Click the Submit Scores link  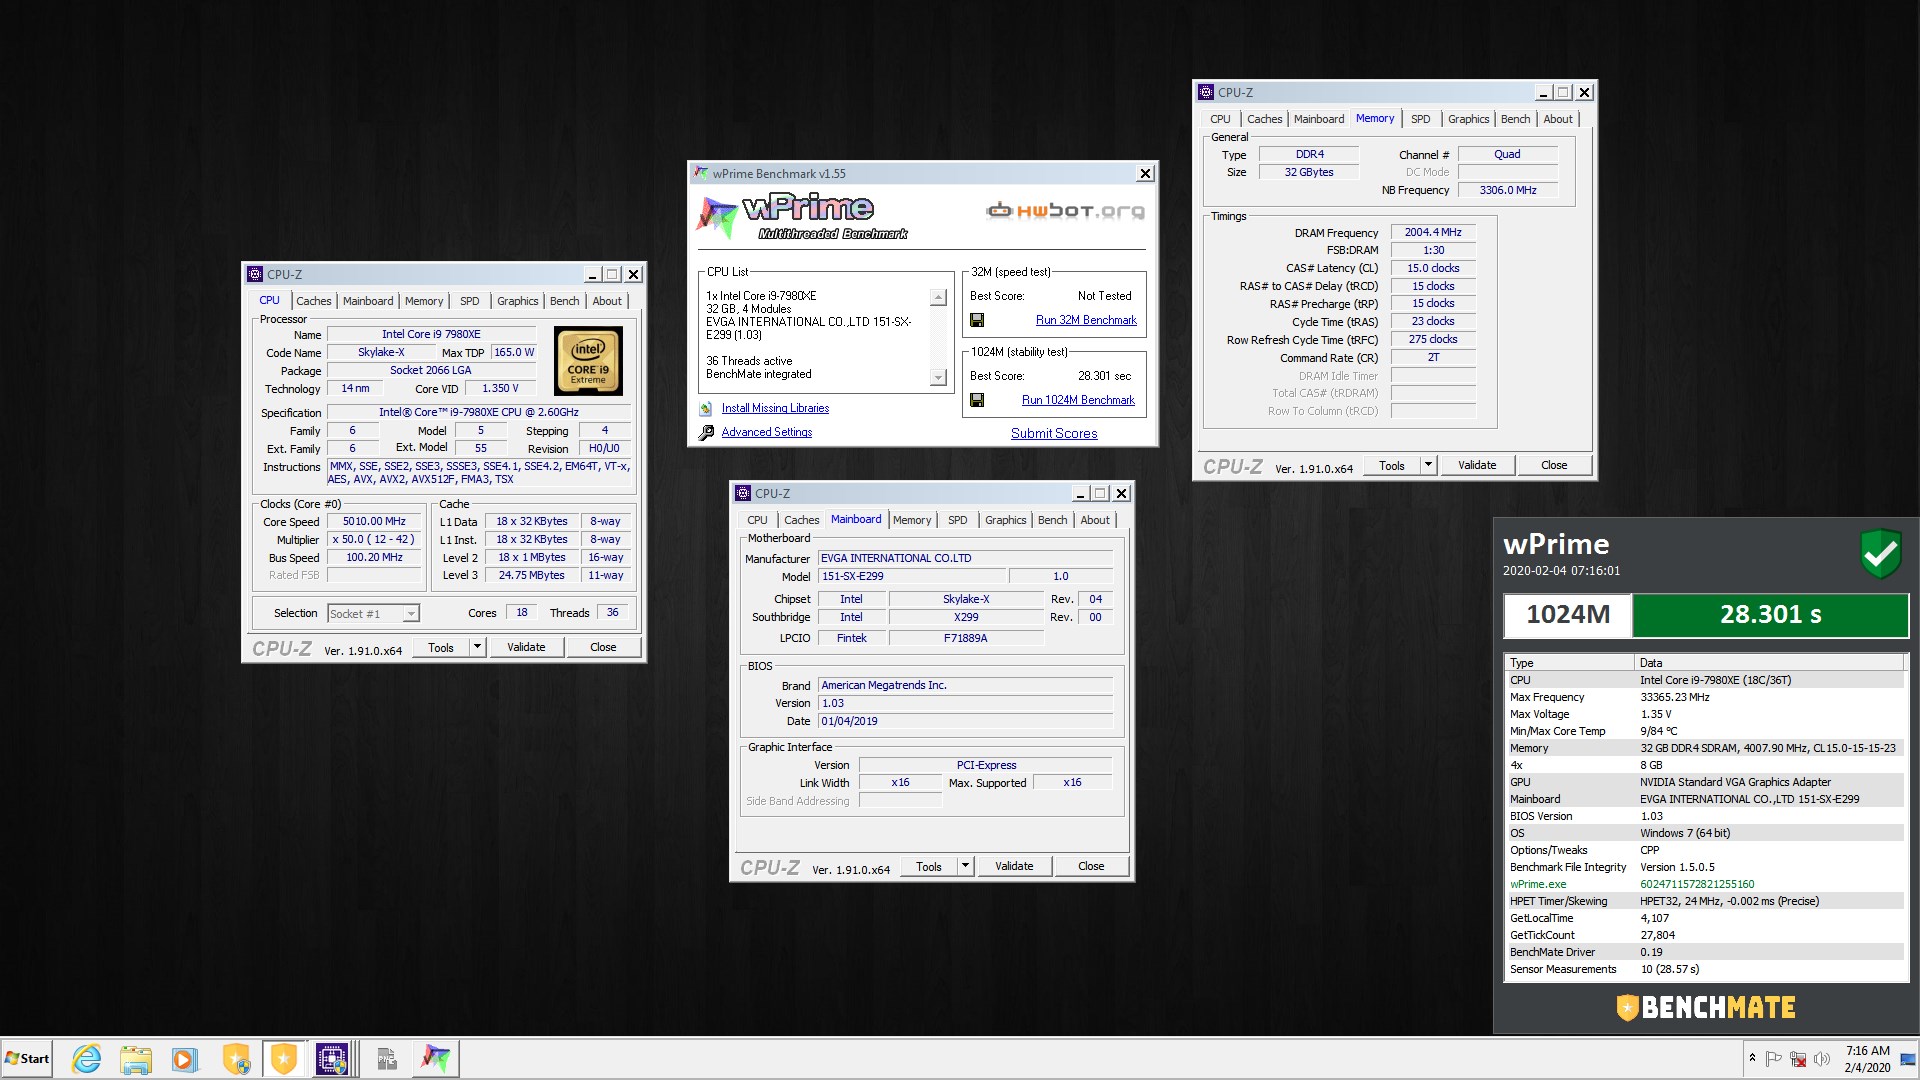tap(1054, 433)
